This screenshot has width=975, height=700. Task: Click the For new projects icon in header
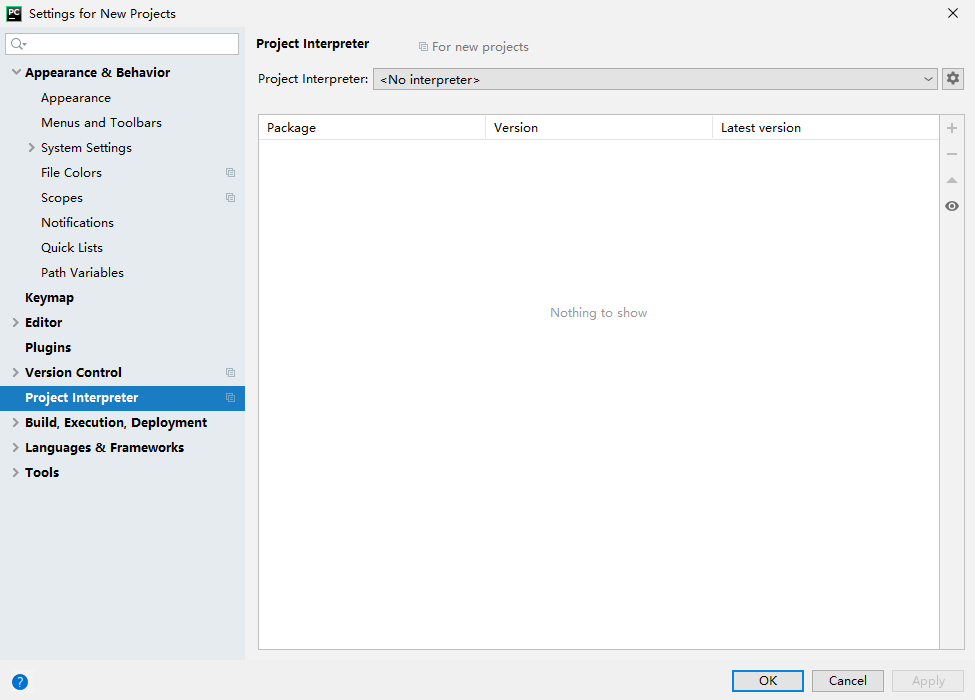(423, 47)
